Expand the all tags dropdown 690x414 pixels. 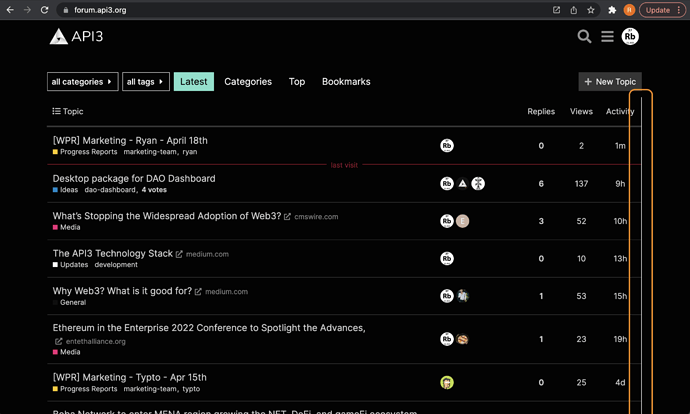tap(146, 82)
